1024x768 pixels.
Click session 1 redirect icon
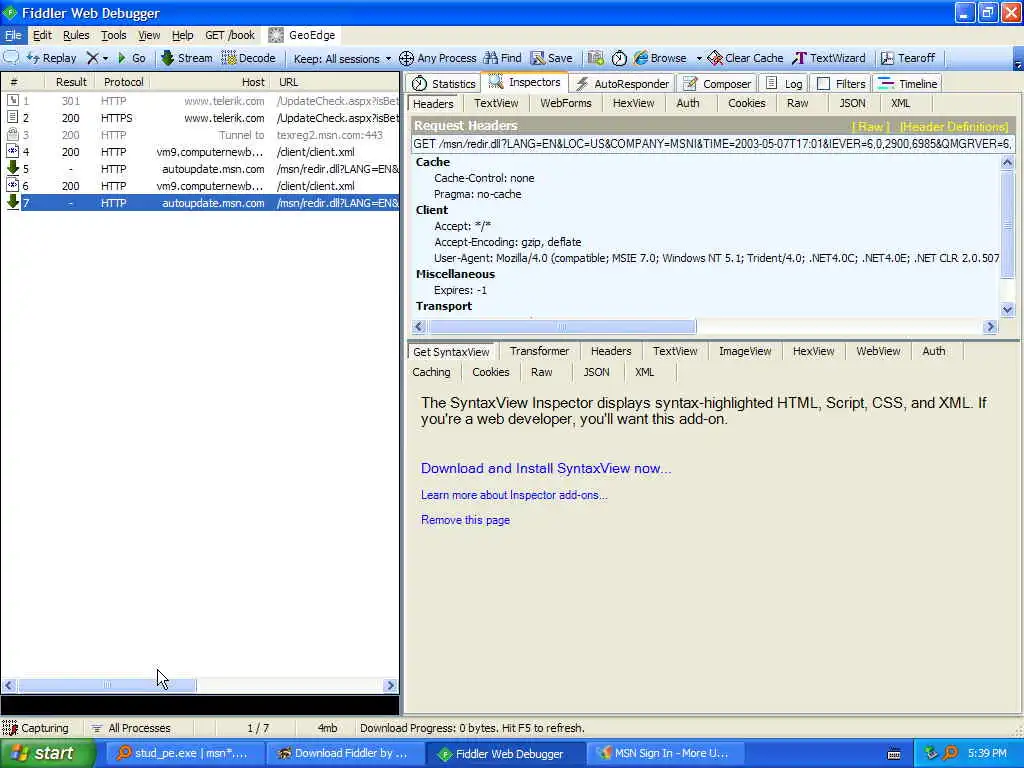(x=12, y=101)
